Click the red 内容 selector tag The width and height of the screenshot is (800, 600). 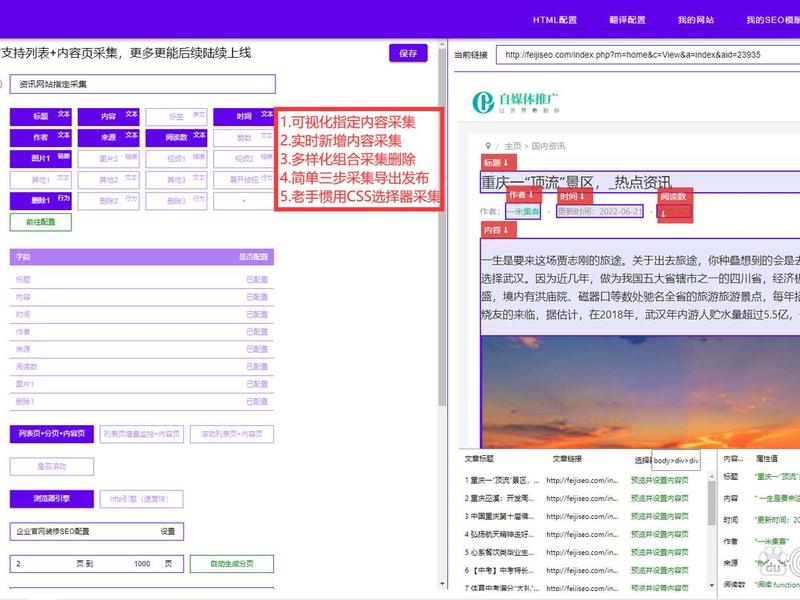498,230
